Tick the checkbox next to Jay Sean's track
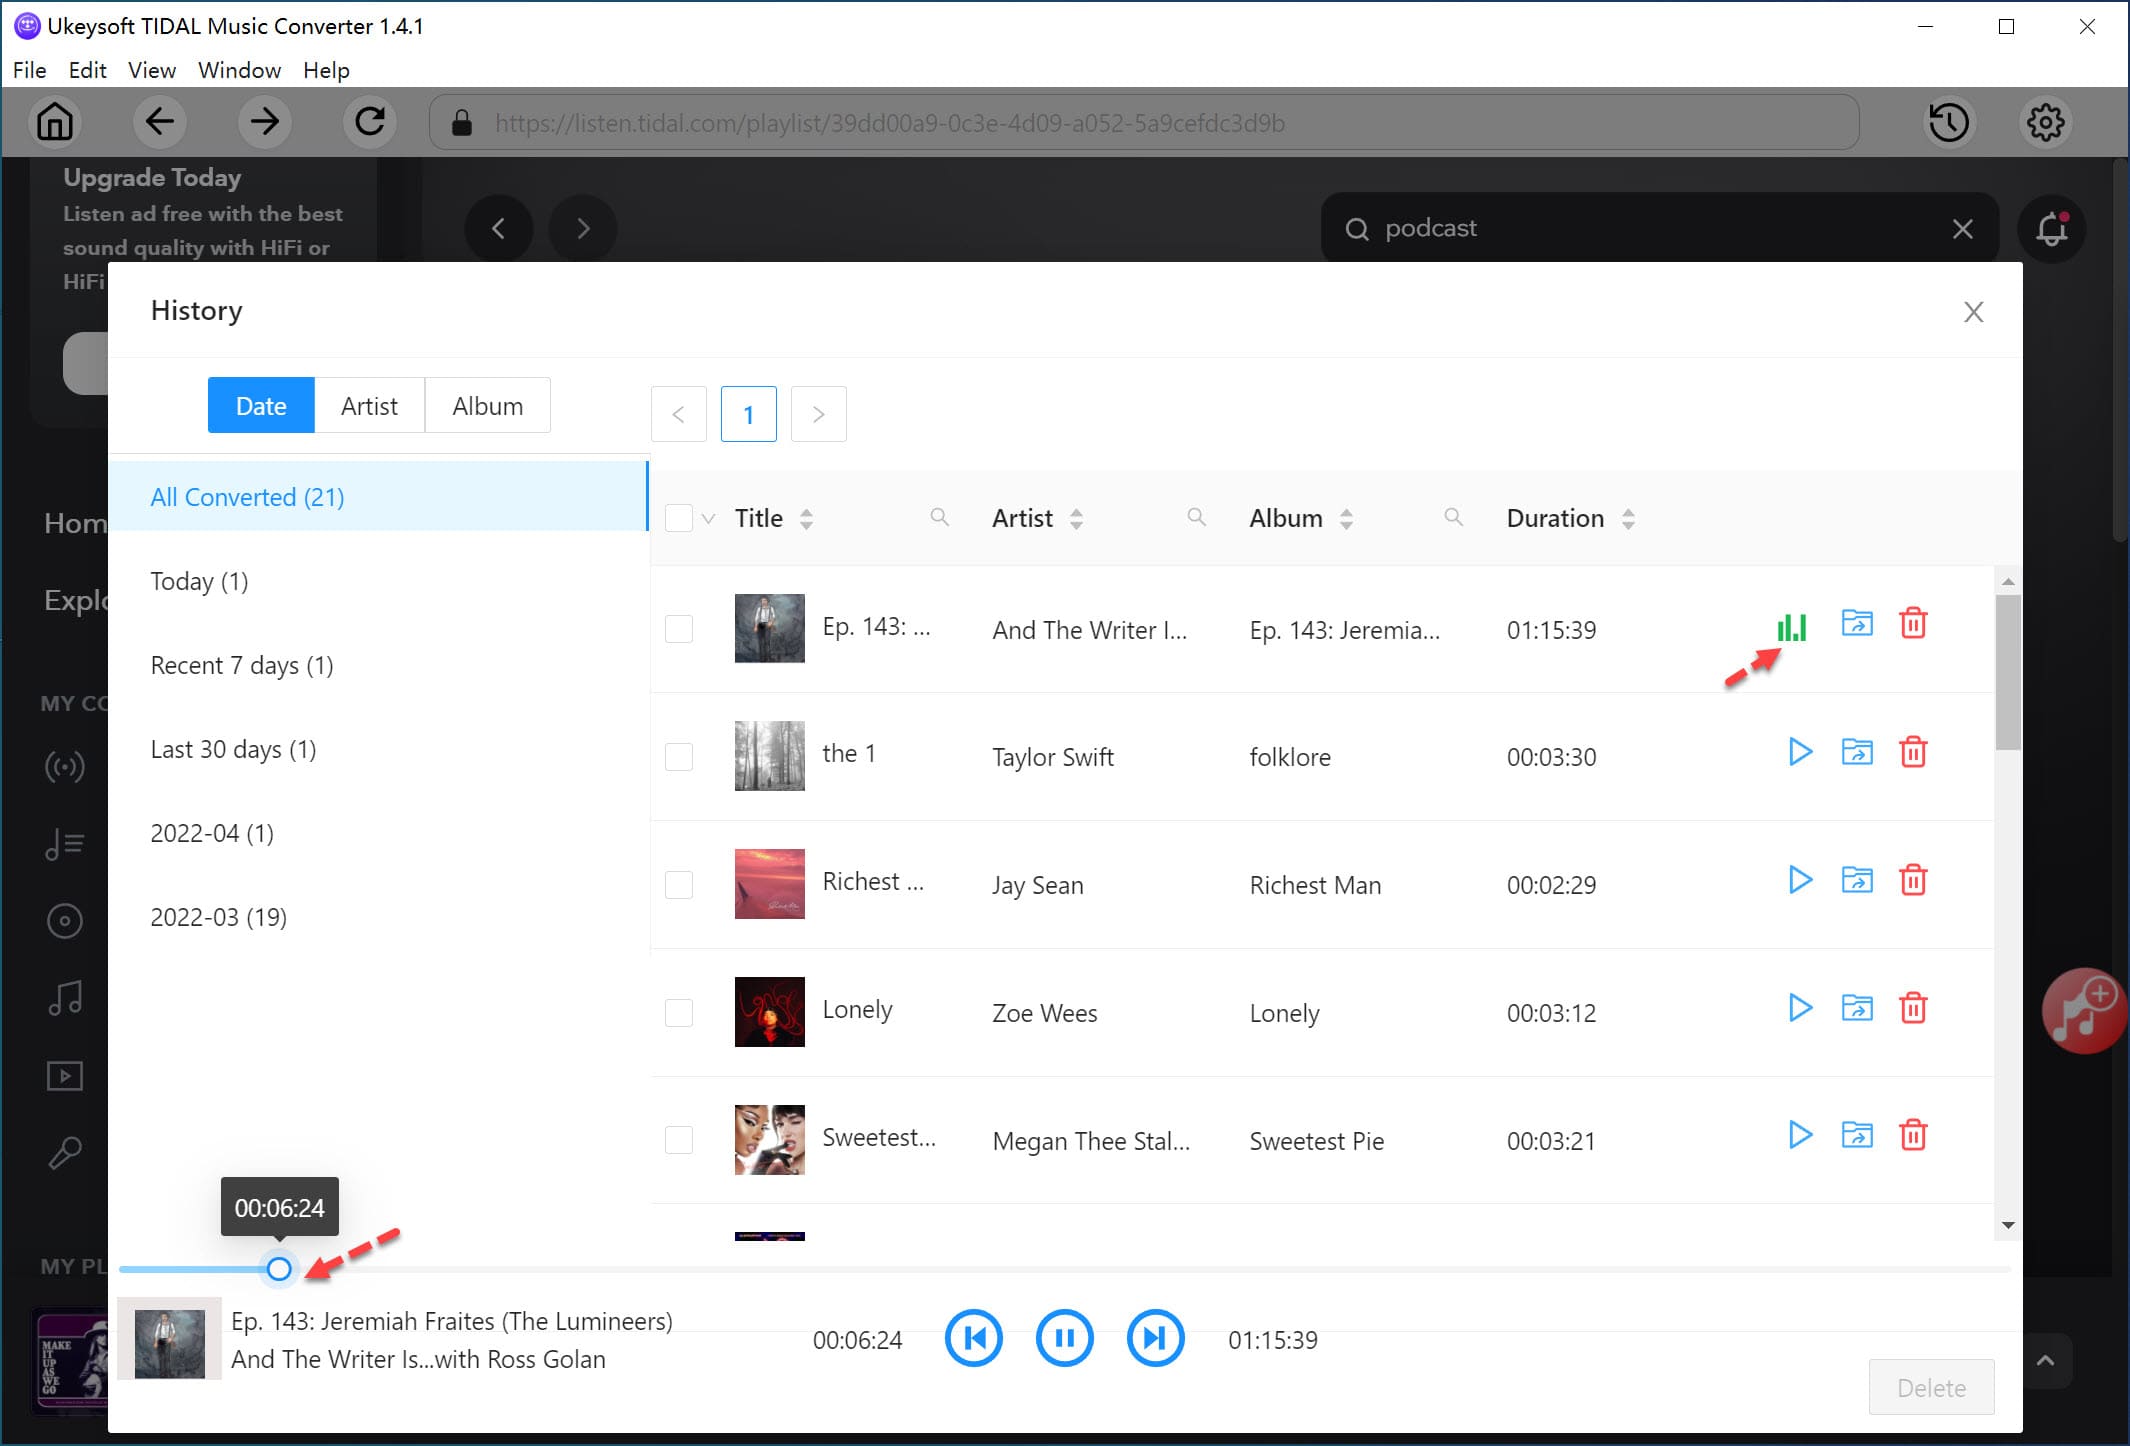The height and width of the screenshot is (1446, 2130). click(680, 884)
